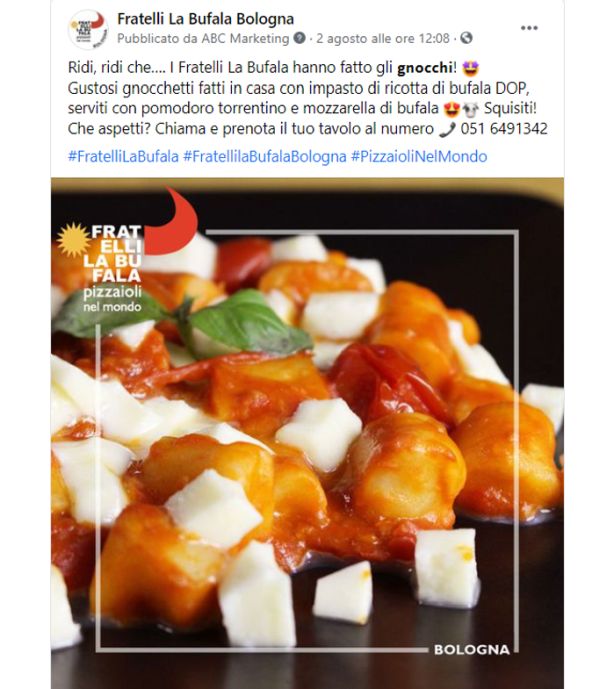
Task: Click the BOLOGNA label on the photo
Action: point(472,649)
